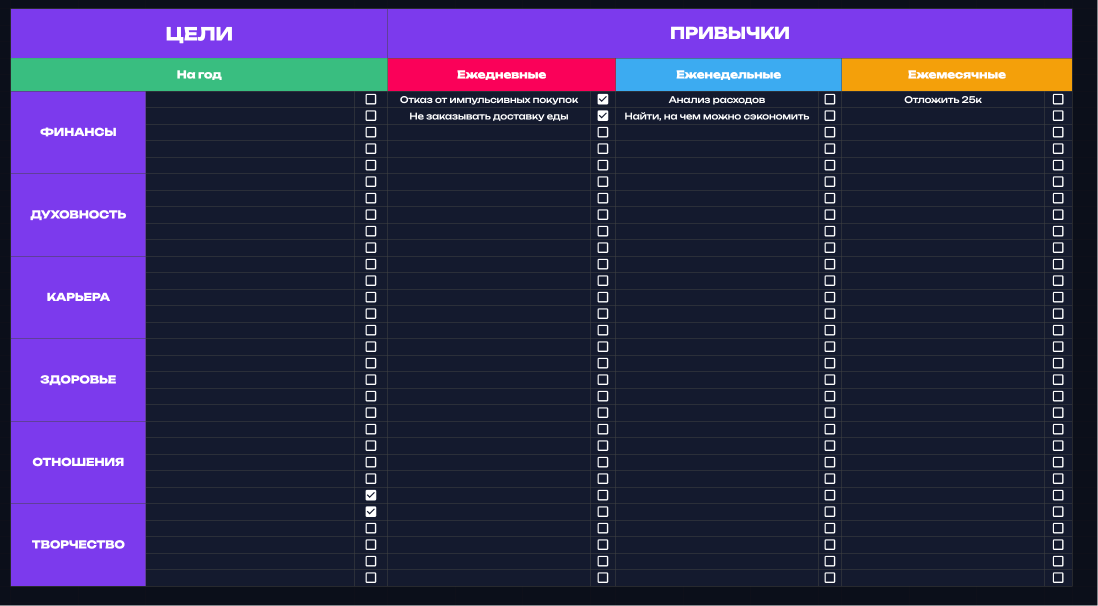Select the ПРИВЫЧКИ header cell
The image size is (1098, 606).
[x=729, y=34]
